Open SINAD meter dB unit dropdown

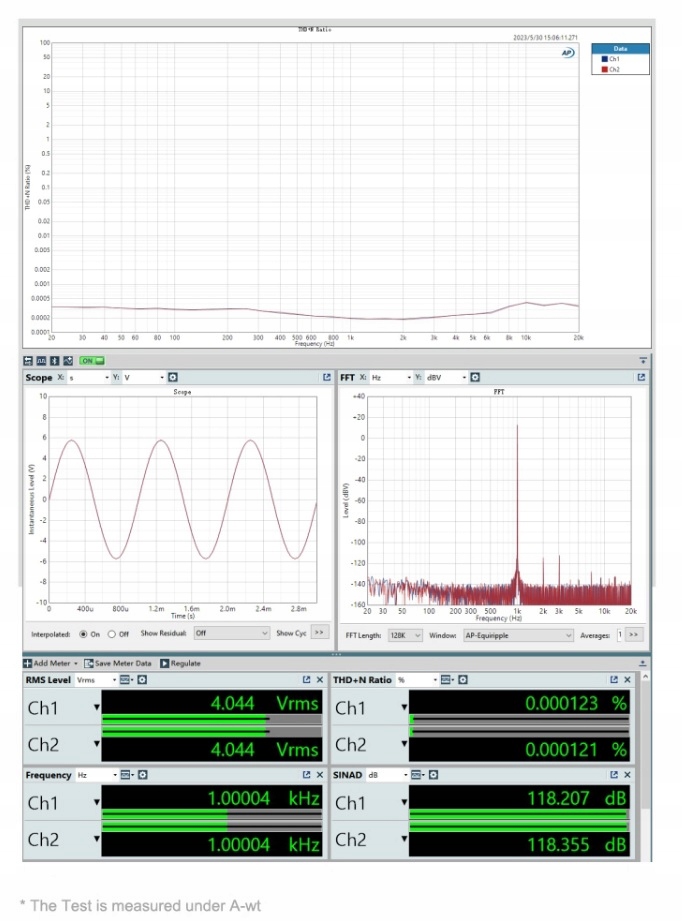pyautogui.click(x=387, y=775)
